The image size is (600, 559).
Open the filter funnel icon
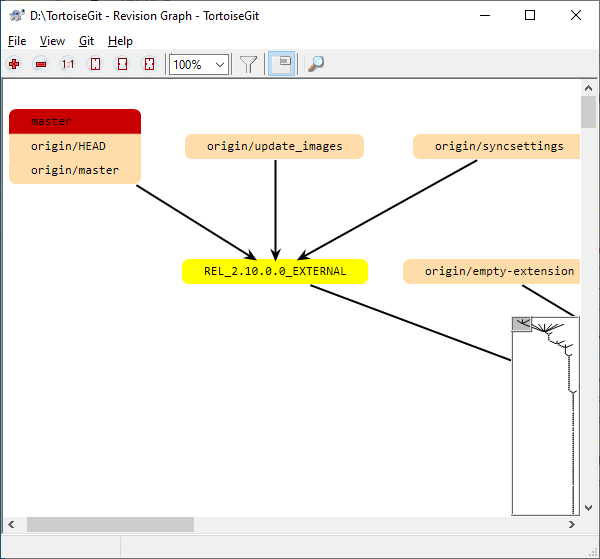coord(249,64)
